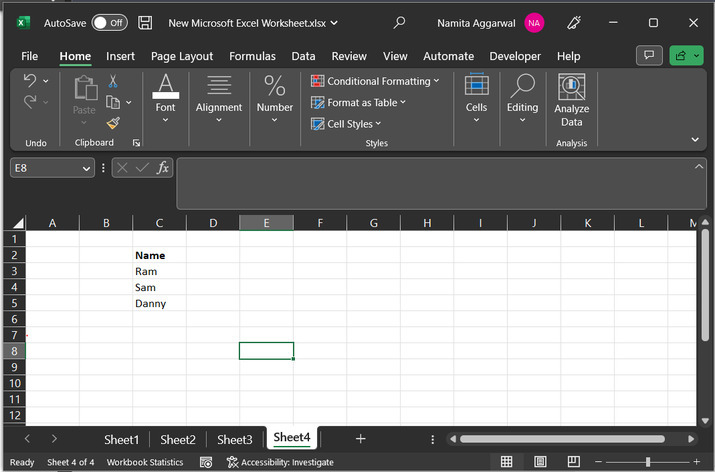Click Accessibility: Investigate status button
The image size is (715, 472).
coord(280,462)
